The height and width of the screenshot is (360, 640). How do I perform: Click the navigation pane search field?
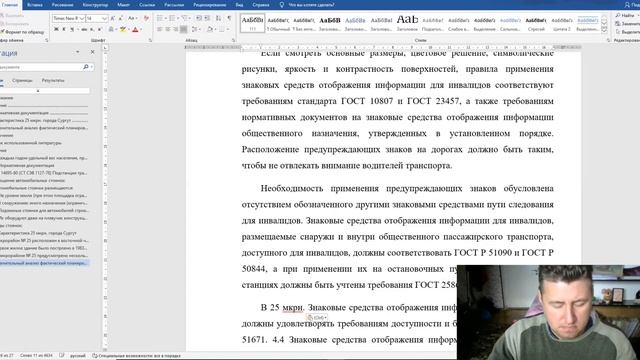(40, 67)
